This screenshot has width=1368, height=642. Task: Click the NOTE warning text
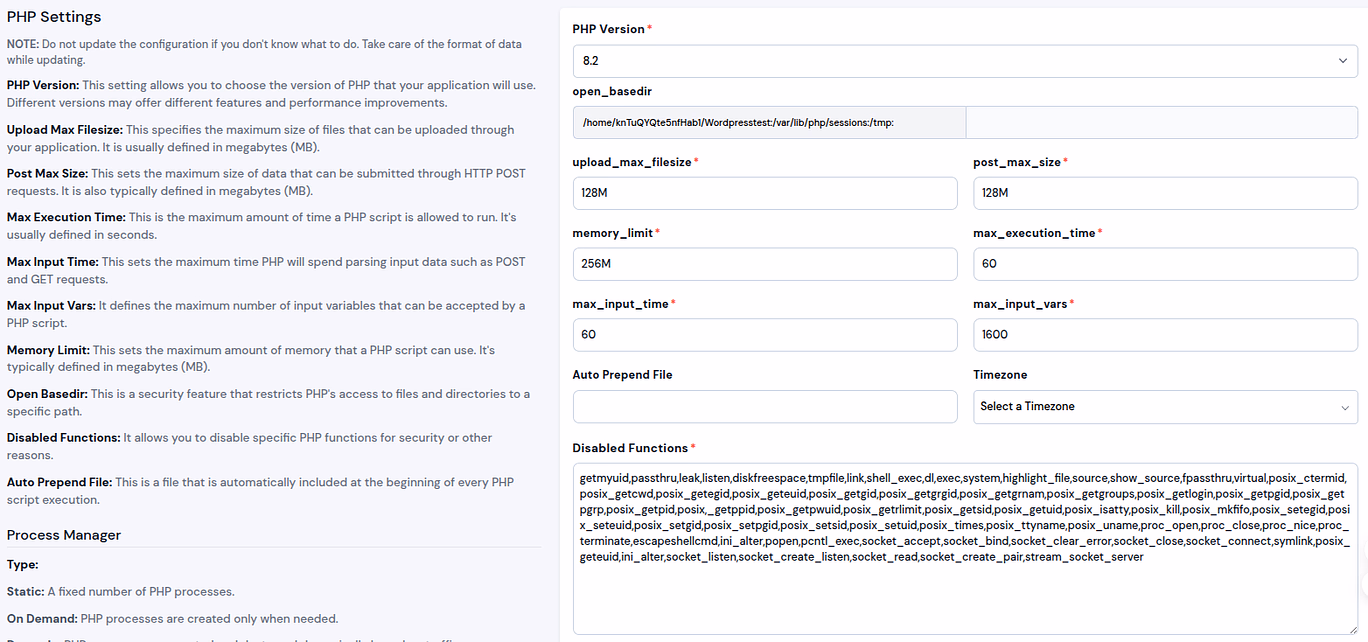[x=264, y=52]
